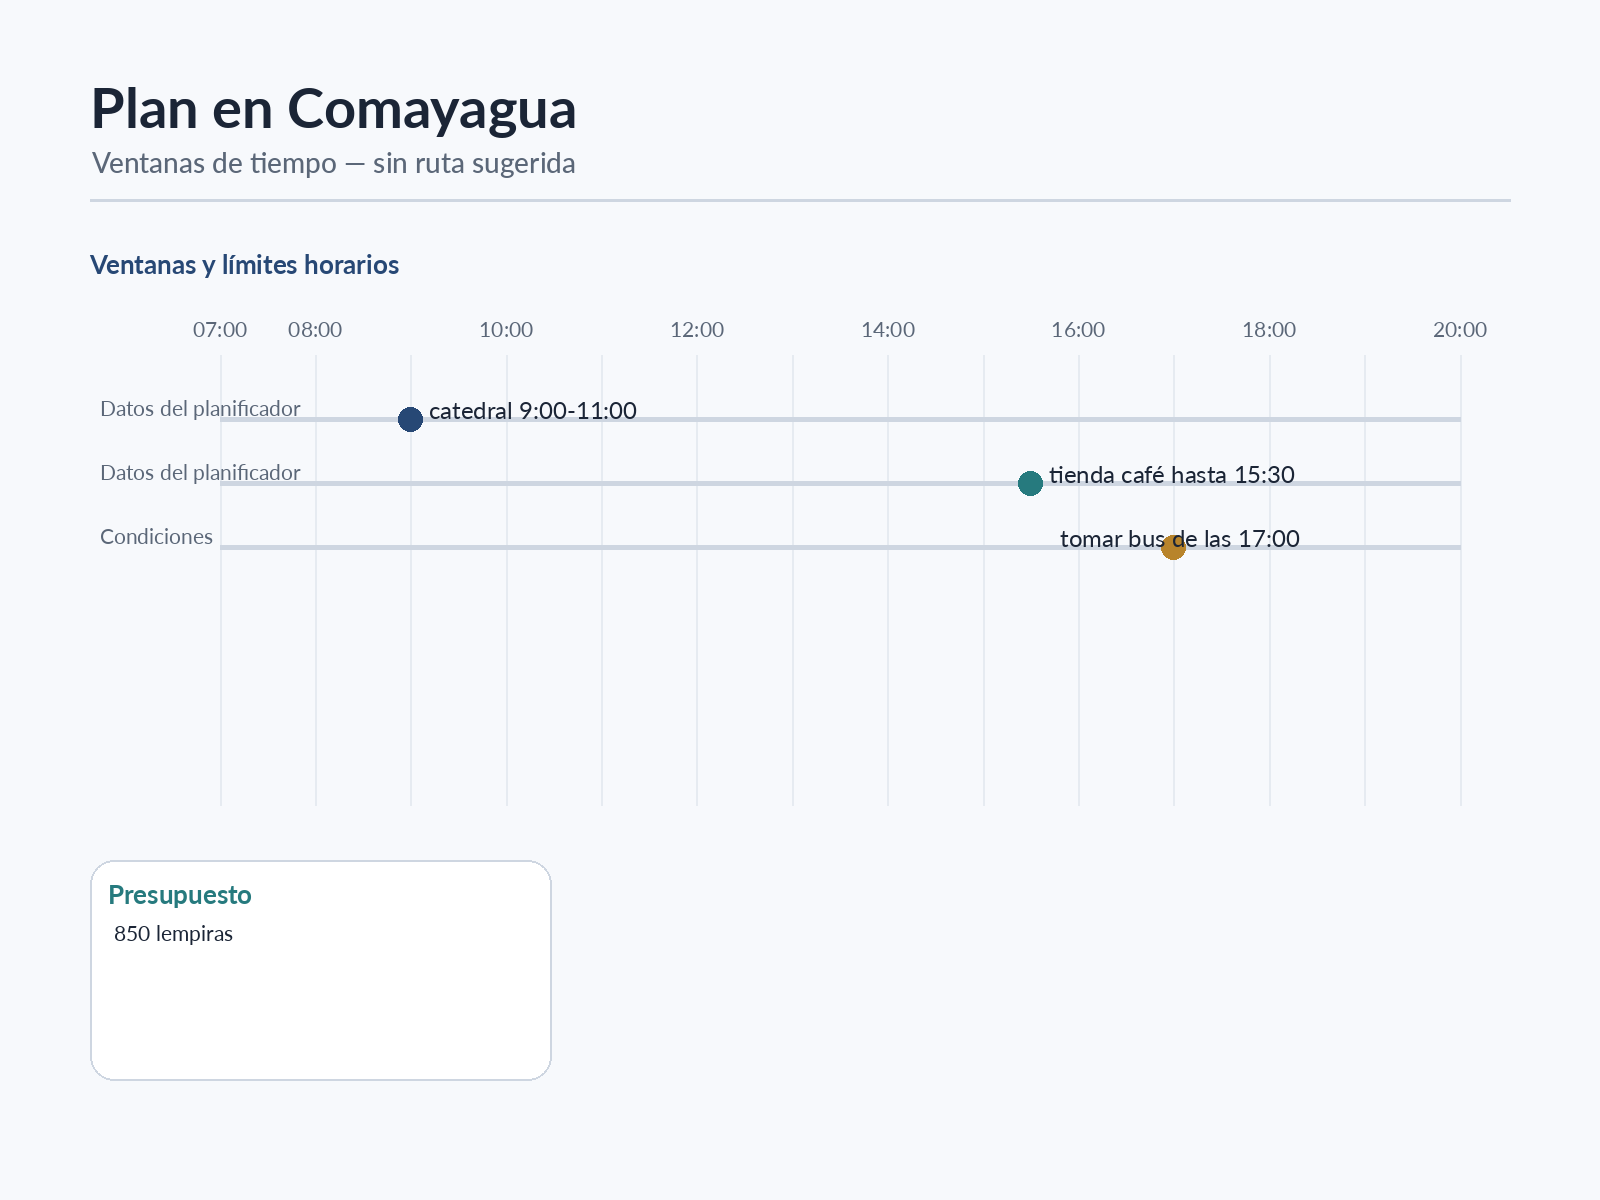Select the label 'catedral 9:00-11:00'

click(x=533, y=411)
